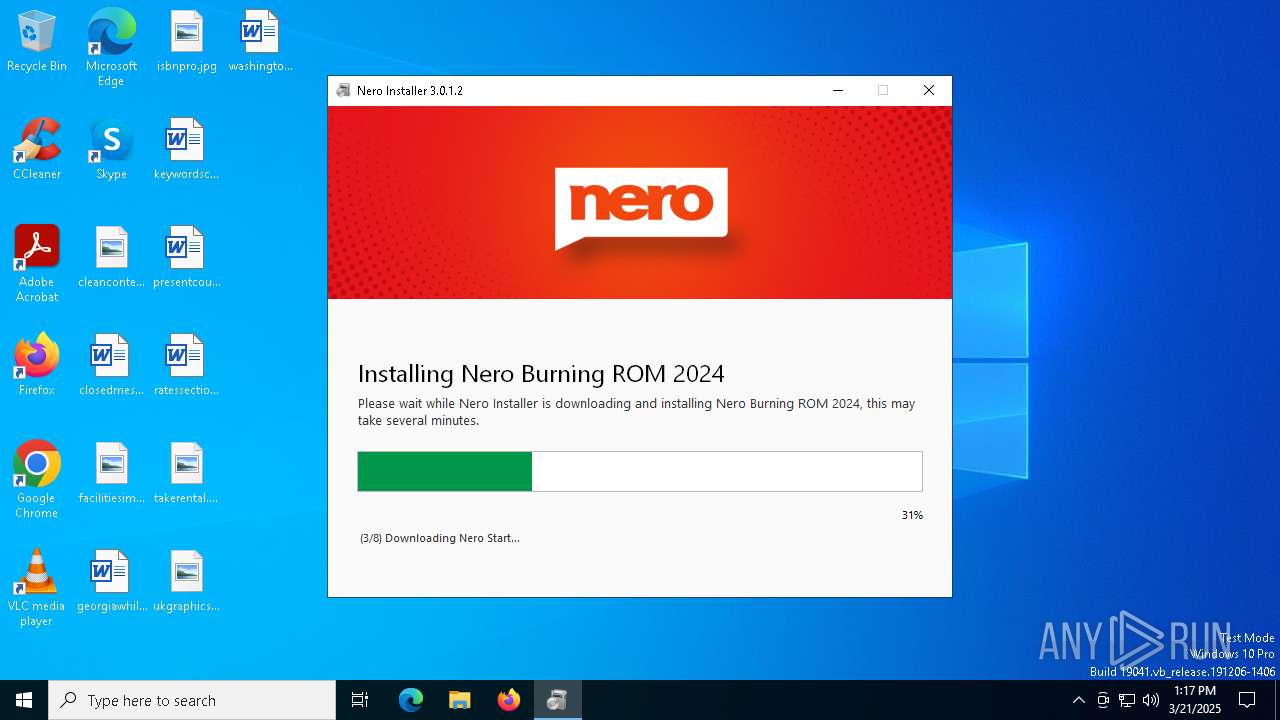Open Task View in the taskbar
1280x720 pixels.
click(360, 700)
